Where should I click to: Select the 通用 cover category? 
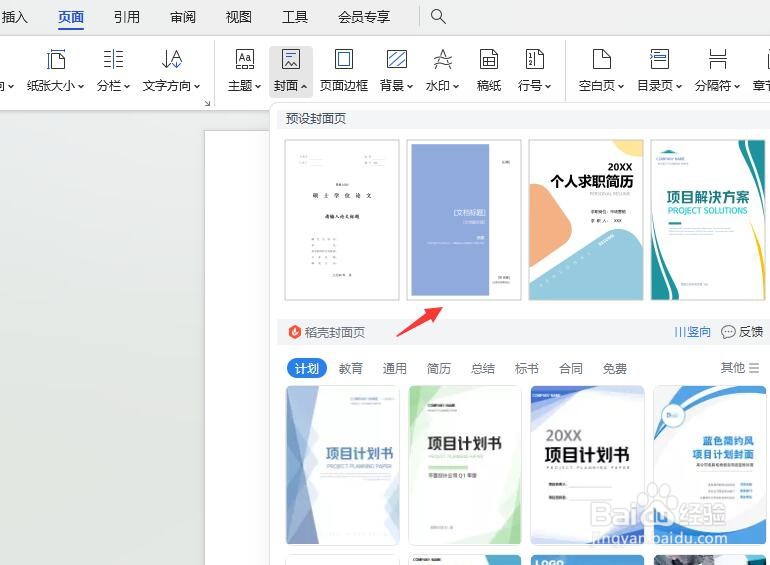394,368
